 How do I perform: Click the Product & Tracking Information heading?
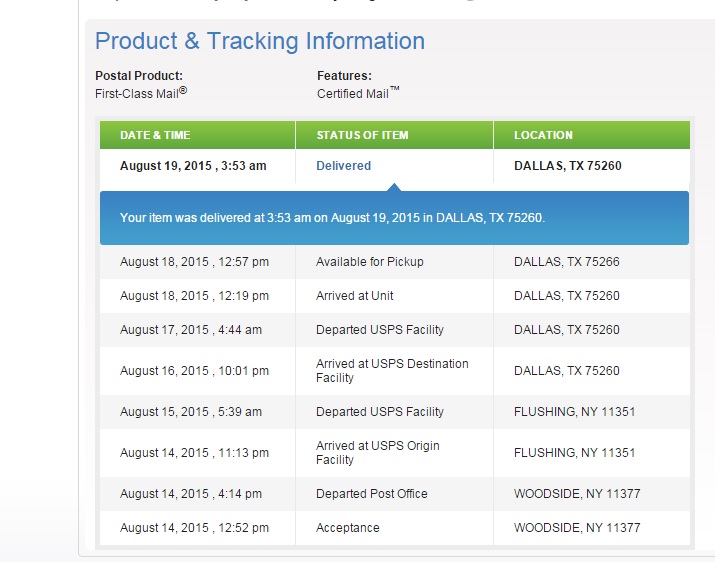(x=260, y=41)
